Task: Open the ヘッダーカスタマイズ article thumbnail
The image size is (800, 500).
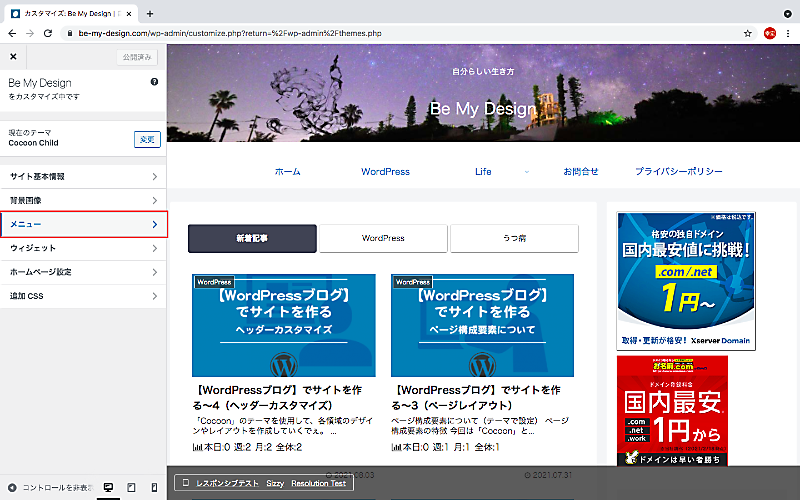Action: 283,325
